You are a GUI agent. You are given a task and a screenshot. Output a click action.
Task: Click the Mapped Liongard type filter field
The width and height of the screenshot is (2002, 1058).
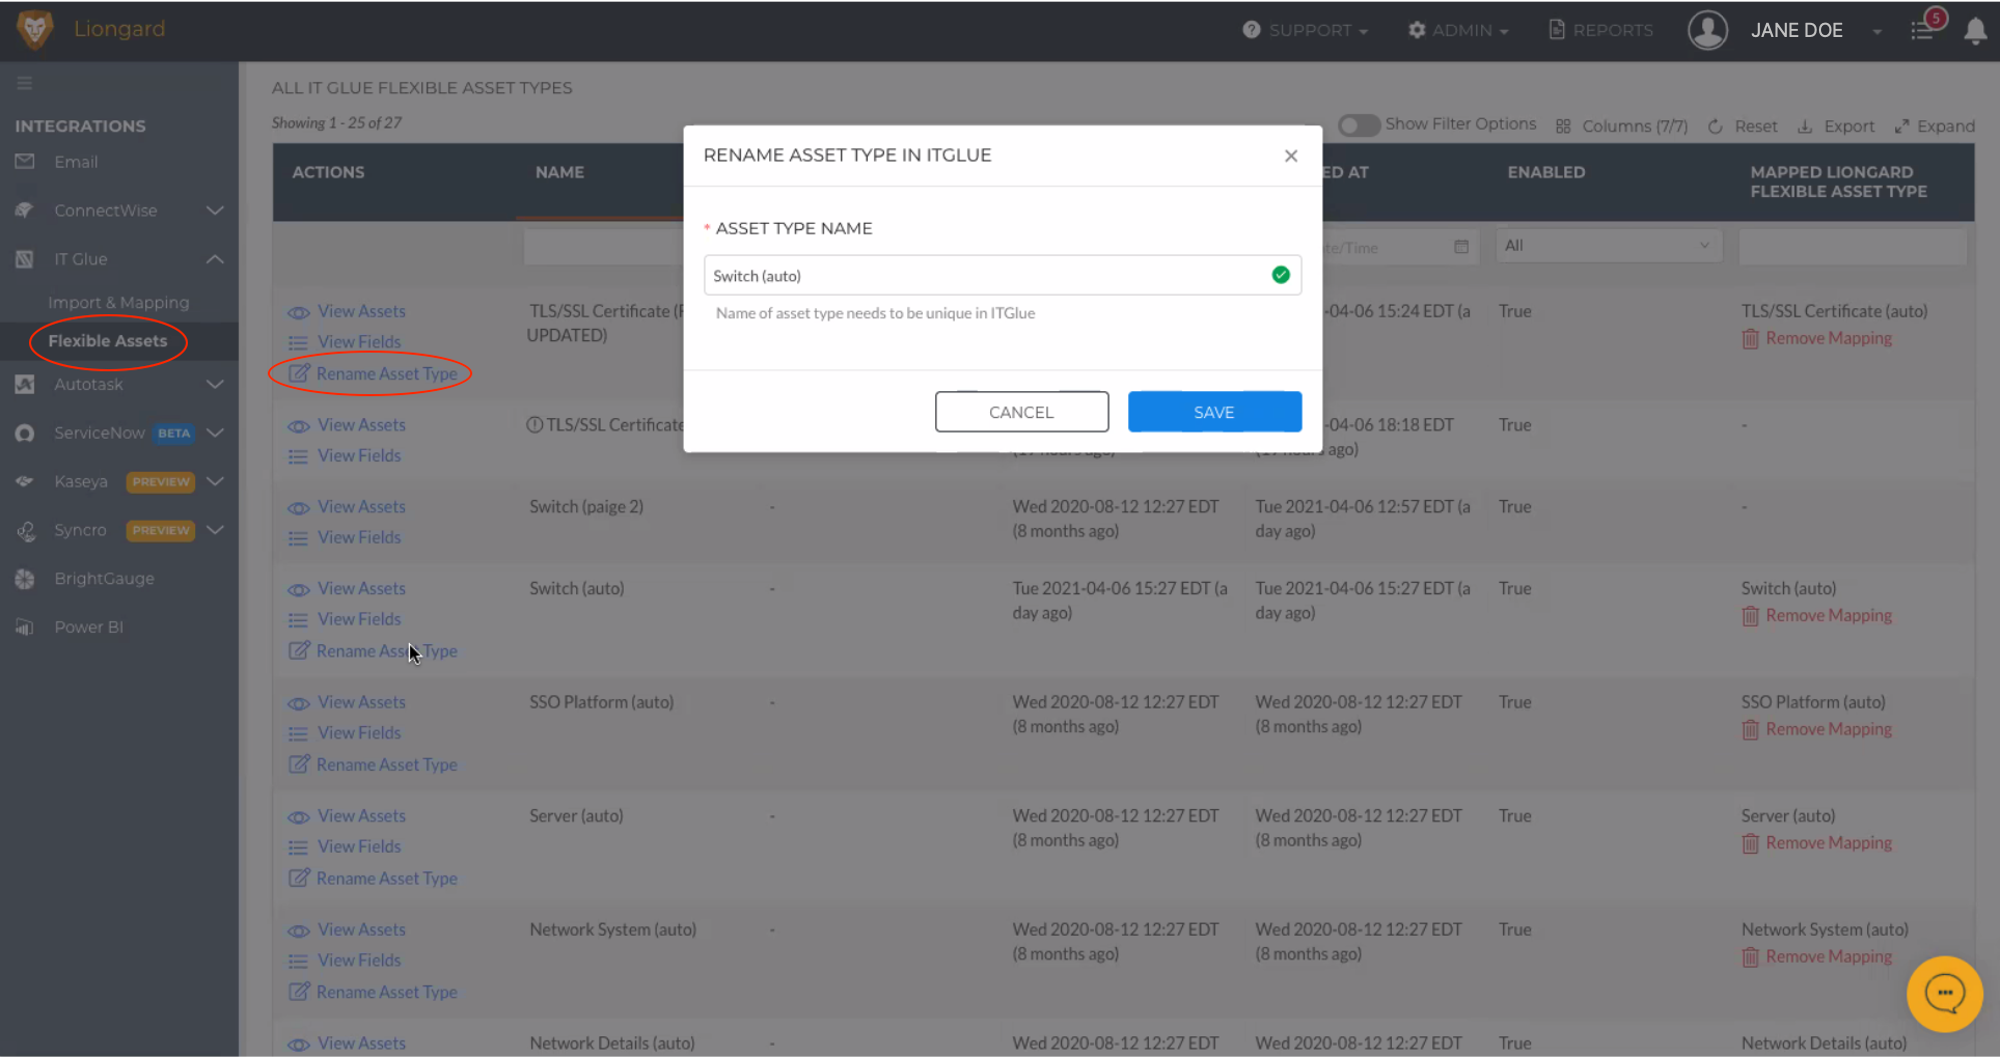click(x=1852, y=247)
